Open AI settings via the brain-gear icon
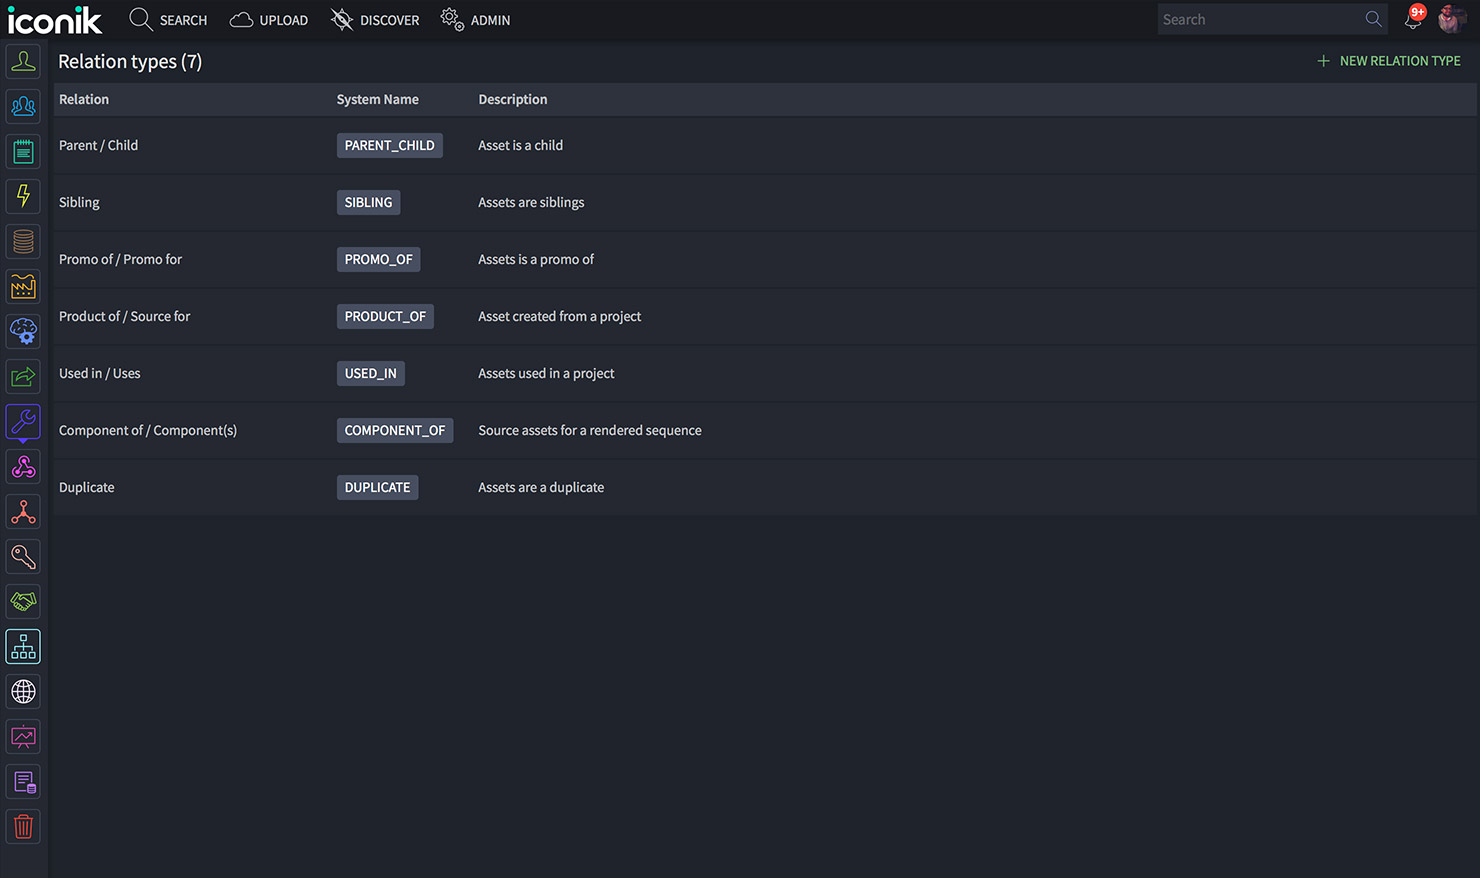 [x=23, y=331]
